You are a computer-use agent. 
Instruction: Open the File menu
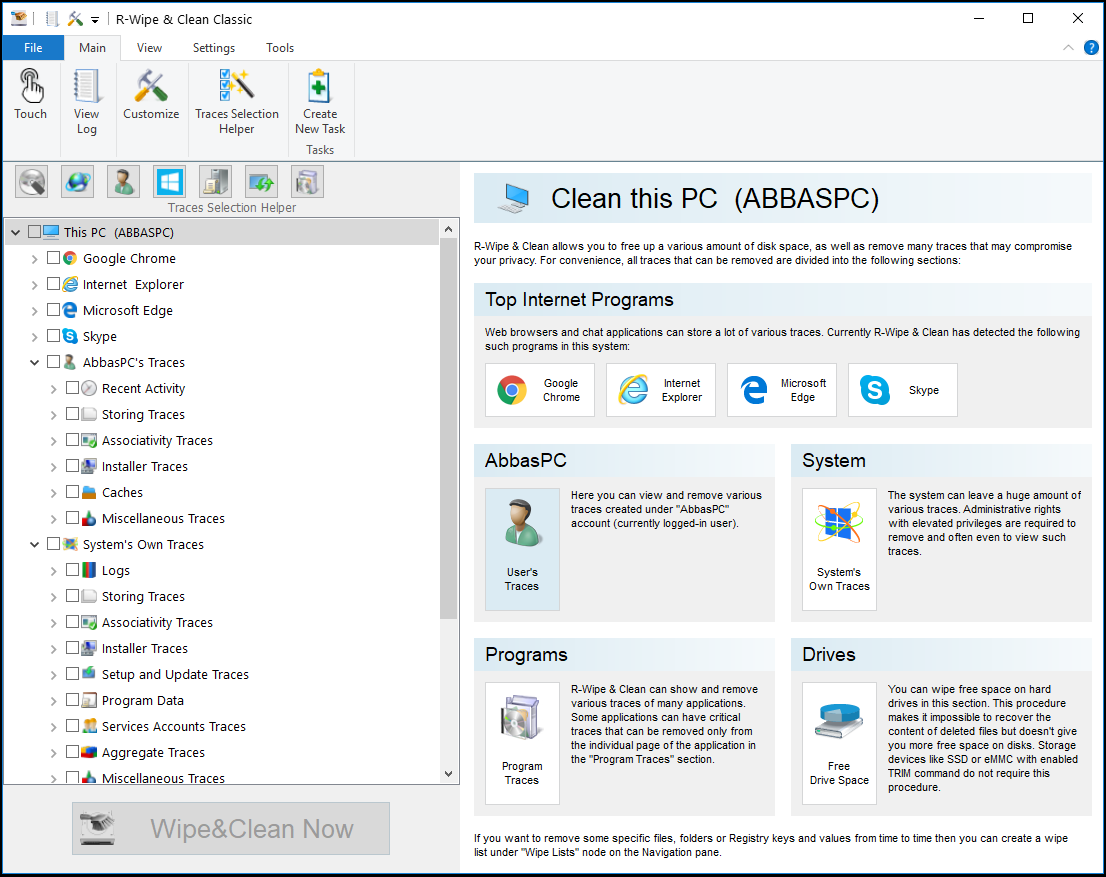(x=33, y=48)
